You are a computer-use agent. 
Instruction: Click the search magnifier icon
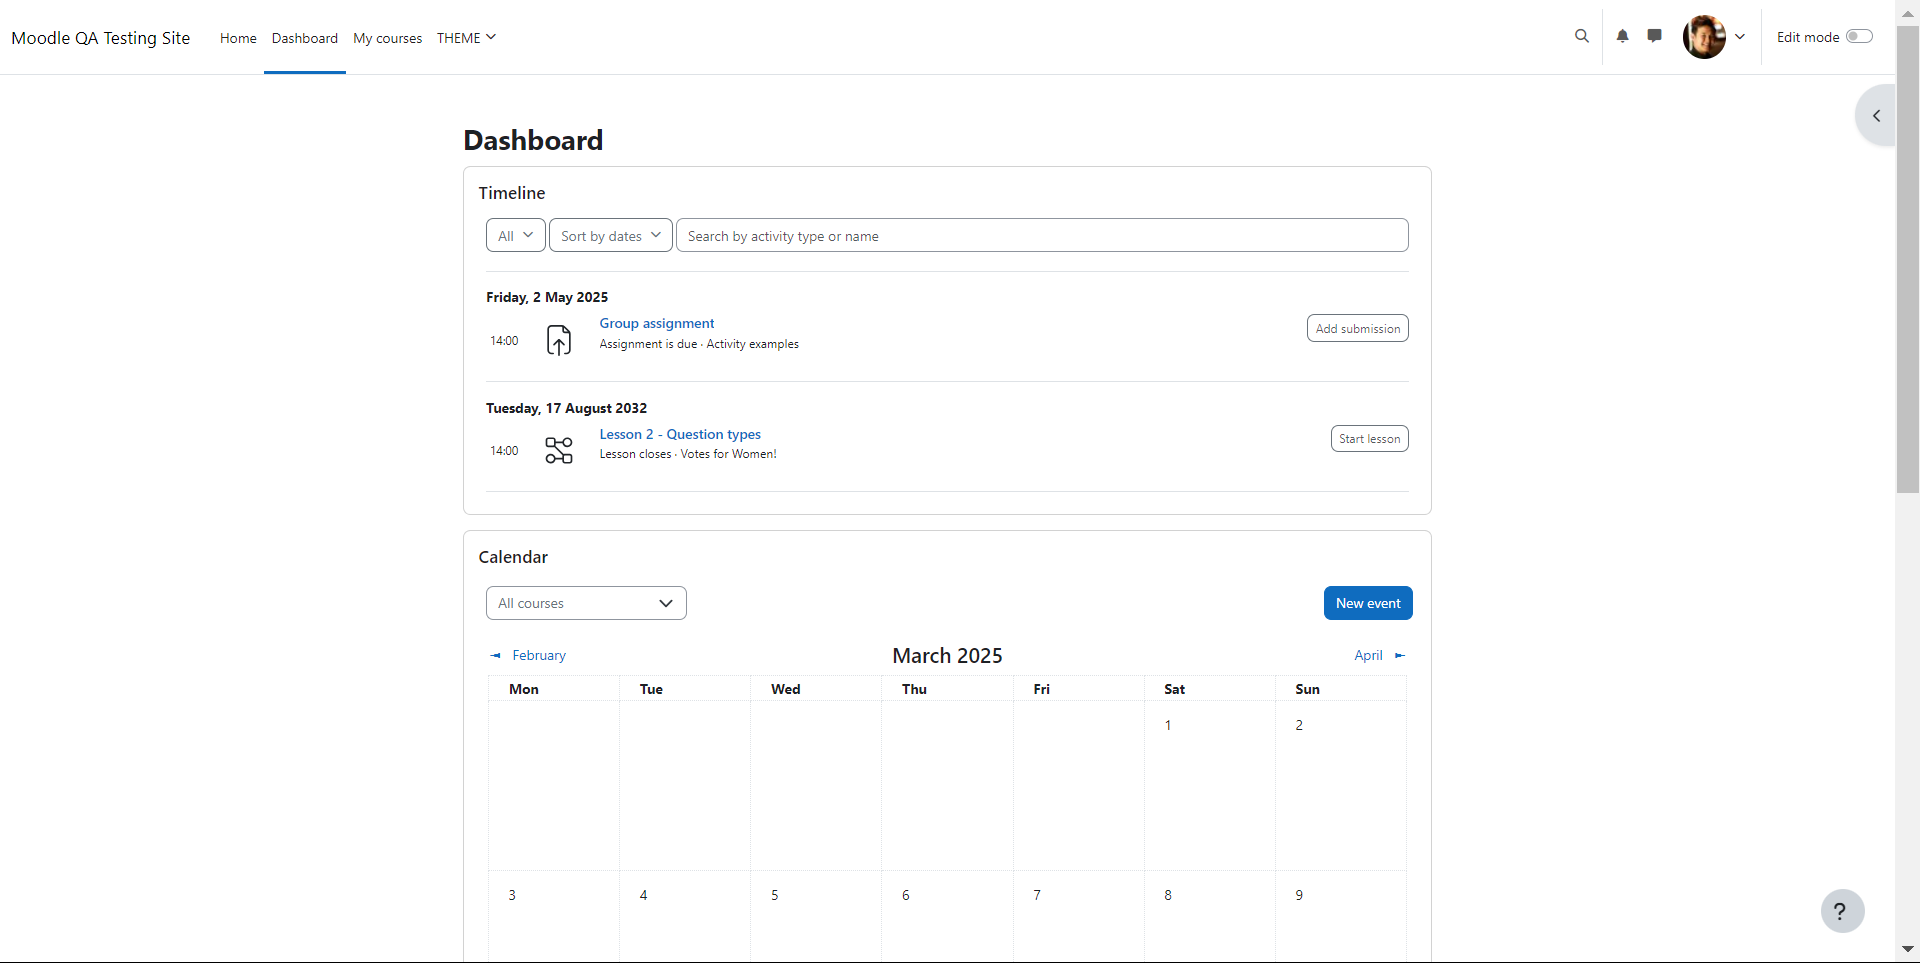coord(1581,36)
